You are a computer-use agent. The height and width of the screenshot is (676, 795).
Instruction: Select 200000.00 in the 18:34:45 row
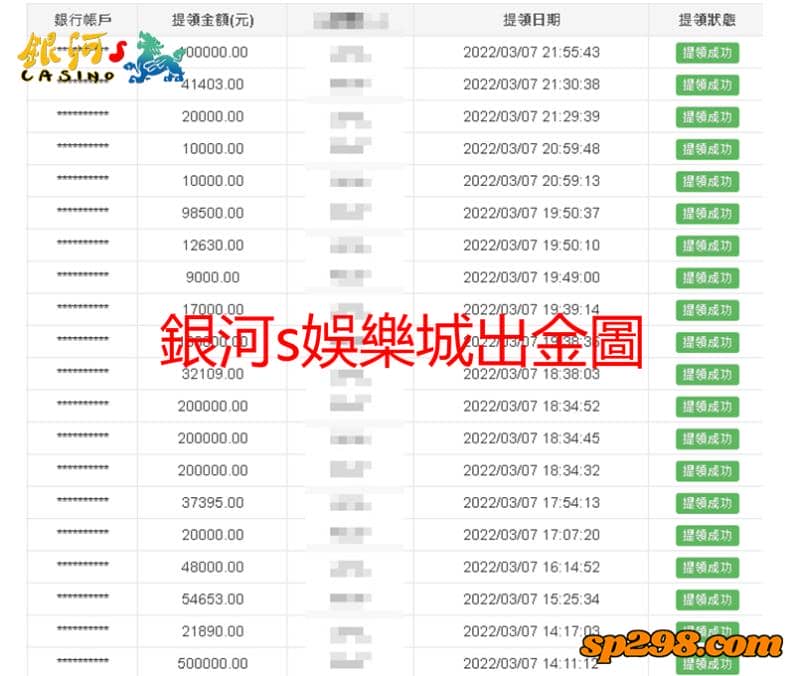point(213,439)
